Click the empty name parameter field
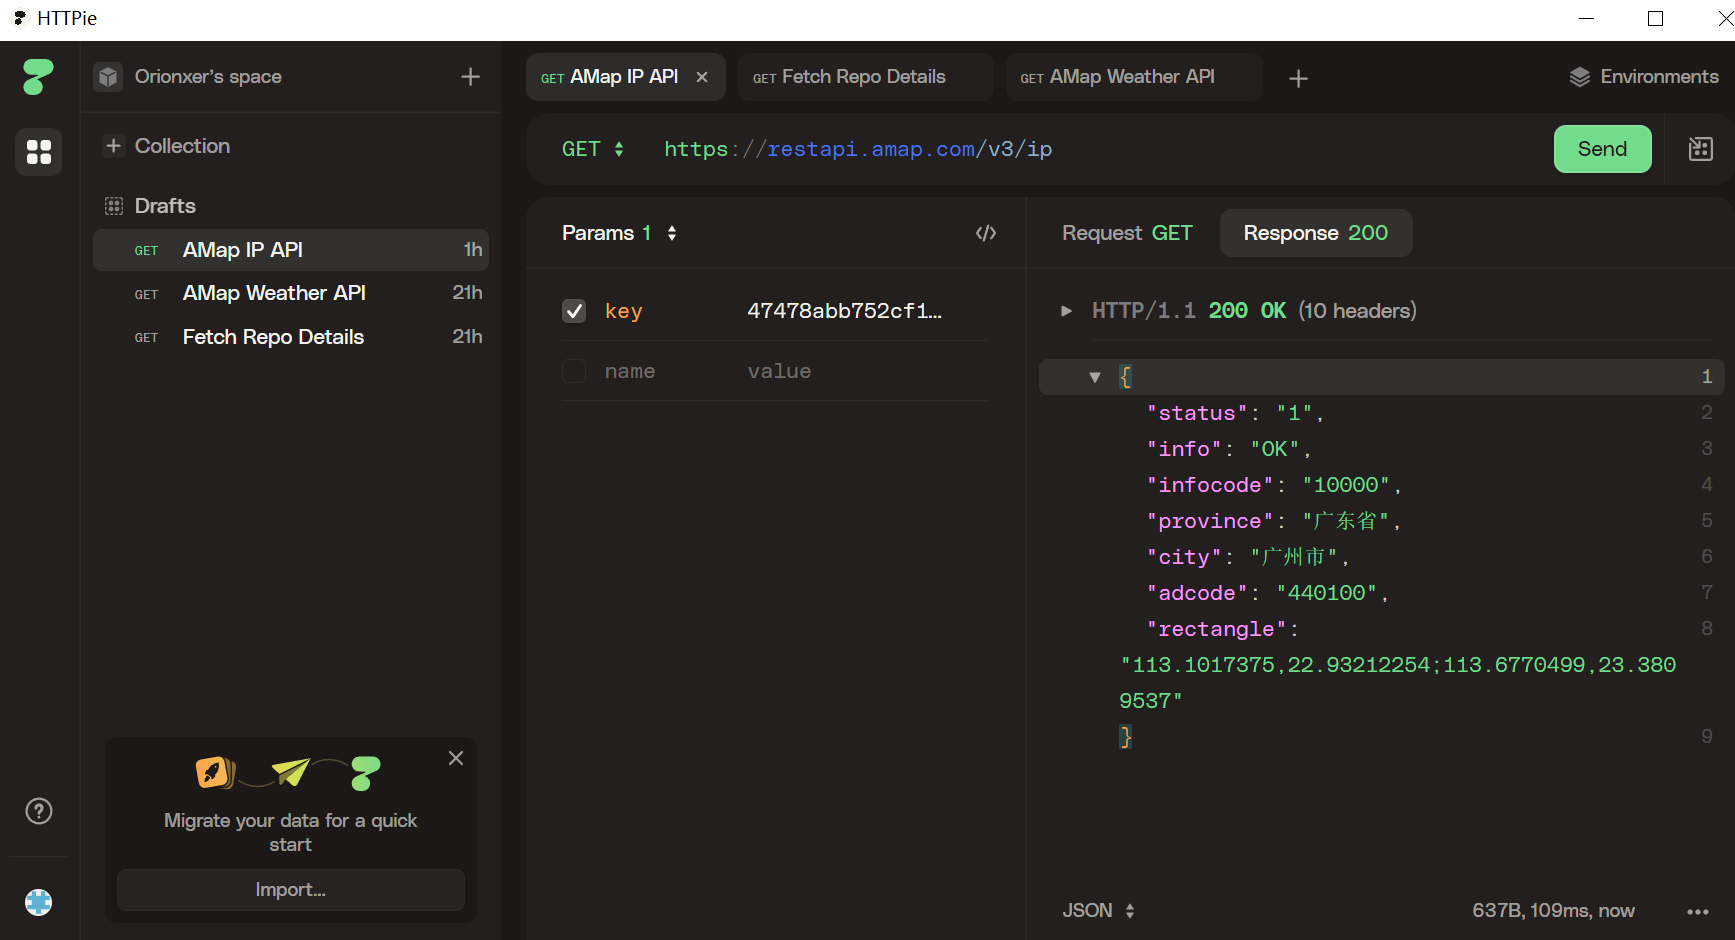This screenshot has height=940, width=1735. pos(630,371)
